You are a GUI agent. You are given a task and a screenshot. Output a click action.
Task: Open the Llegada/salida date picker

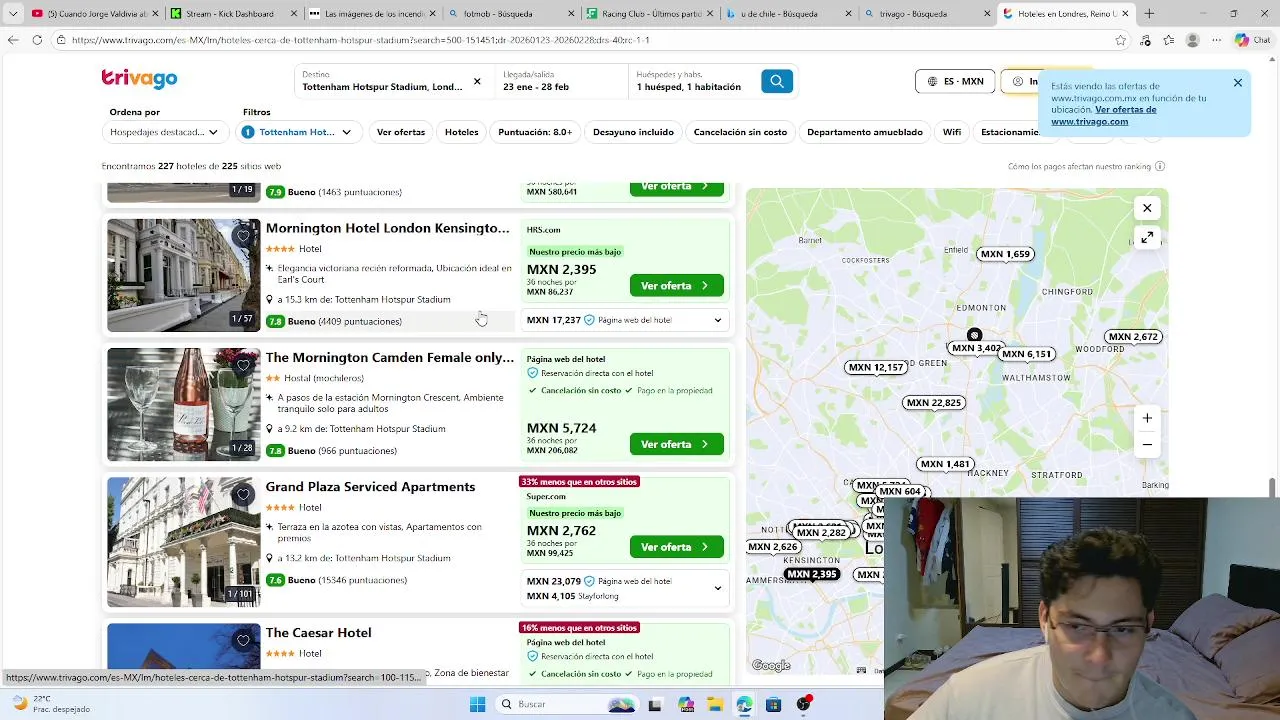click(562, 81)
